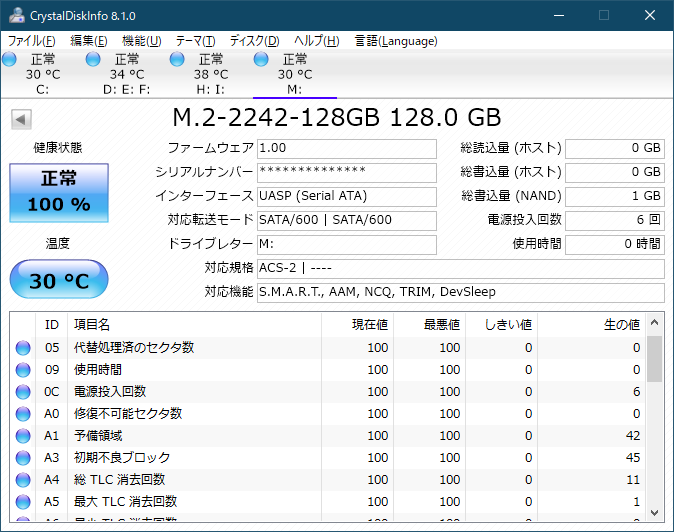Open the 機能(U) menu

[x=141, y=41]
